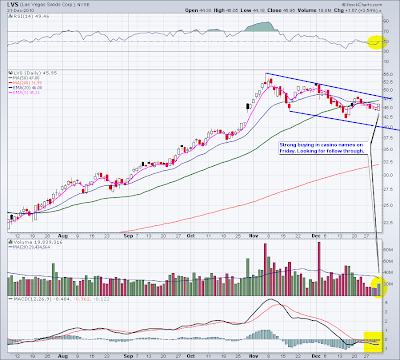Click the 30.0 price axis label

(388, 175)
